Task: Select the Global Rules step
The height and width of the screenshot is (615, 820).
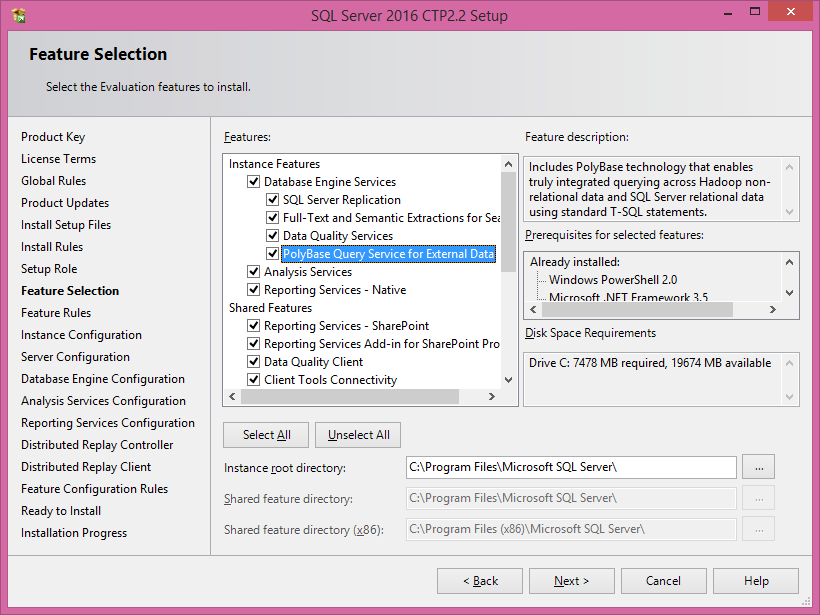Action: (x=53, y=180)
